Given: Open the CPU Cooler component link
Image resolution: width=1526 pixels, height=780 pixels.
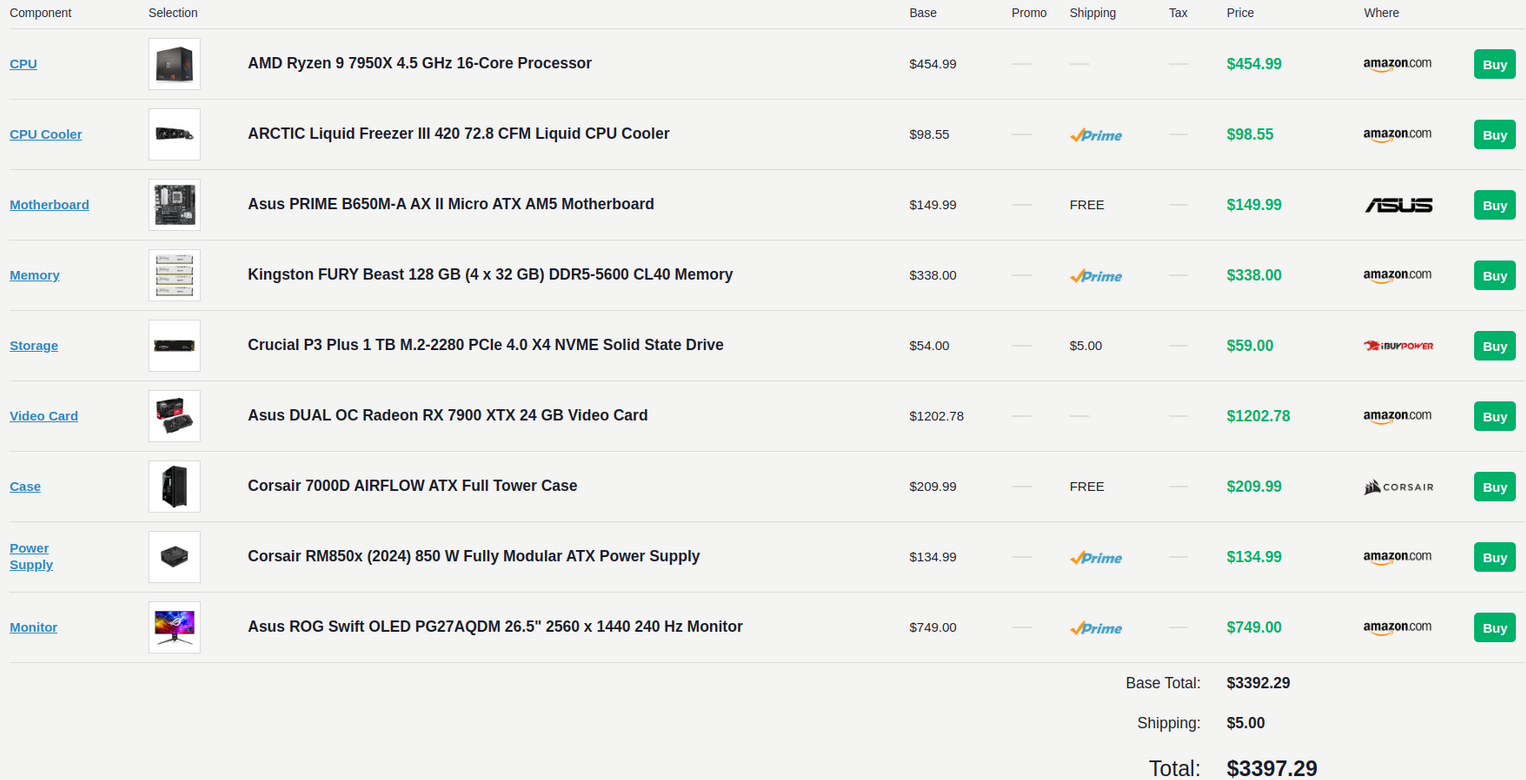Looking at the screenshot, I should point(46,134).
